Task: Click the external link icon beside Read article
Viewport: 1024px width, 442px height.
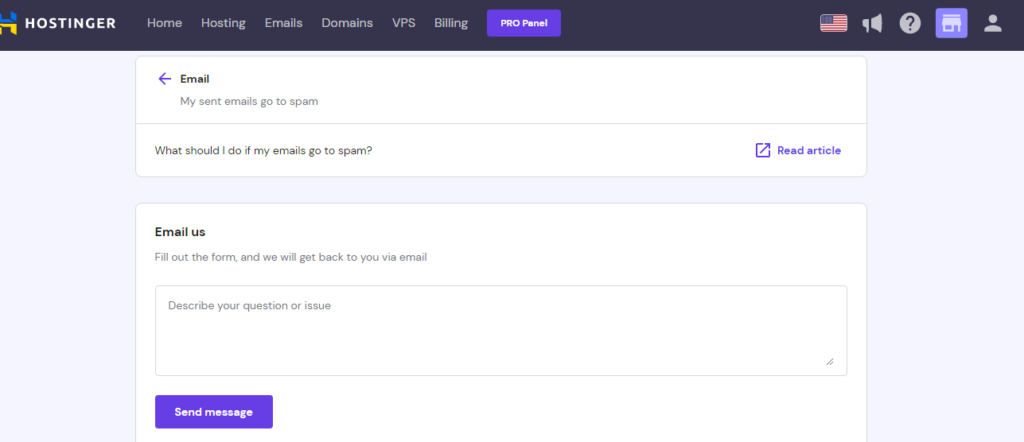Action: [x=763, y=150]
